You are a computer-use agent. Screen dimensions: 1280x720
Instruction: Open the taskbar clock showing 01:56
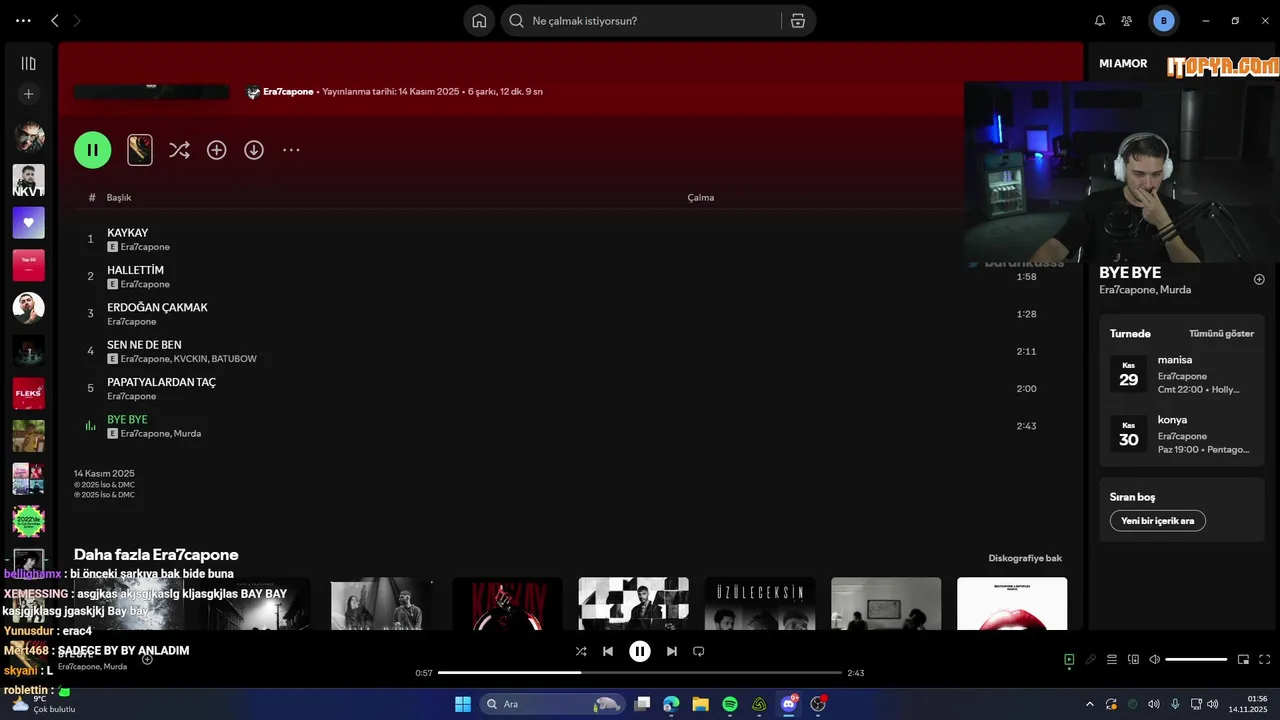[x=1247, y=704]
